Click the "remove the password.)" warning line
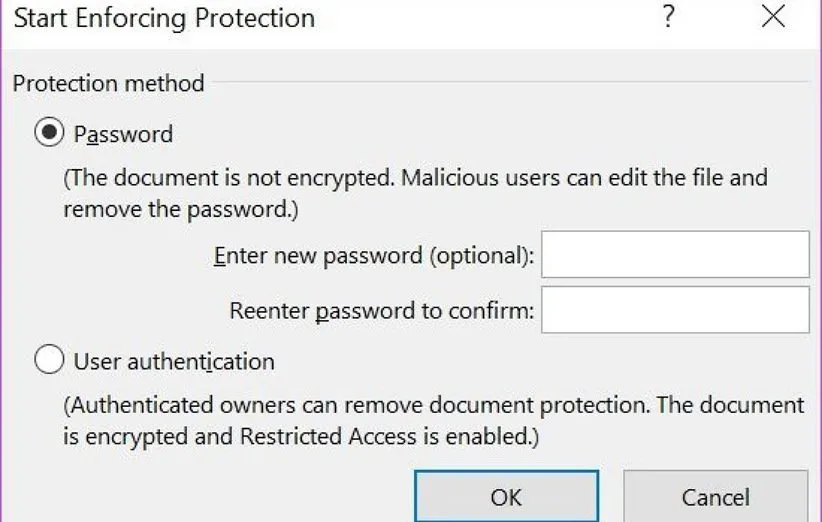This screenshot has height=522, width=822. coord(181,210)
